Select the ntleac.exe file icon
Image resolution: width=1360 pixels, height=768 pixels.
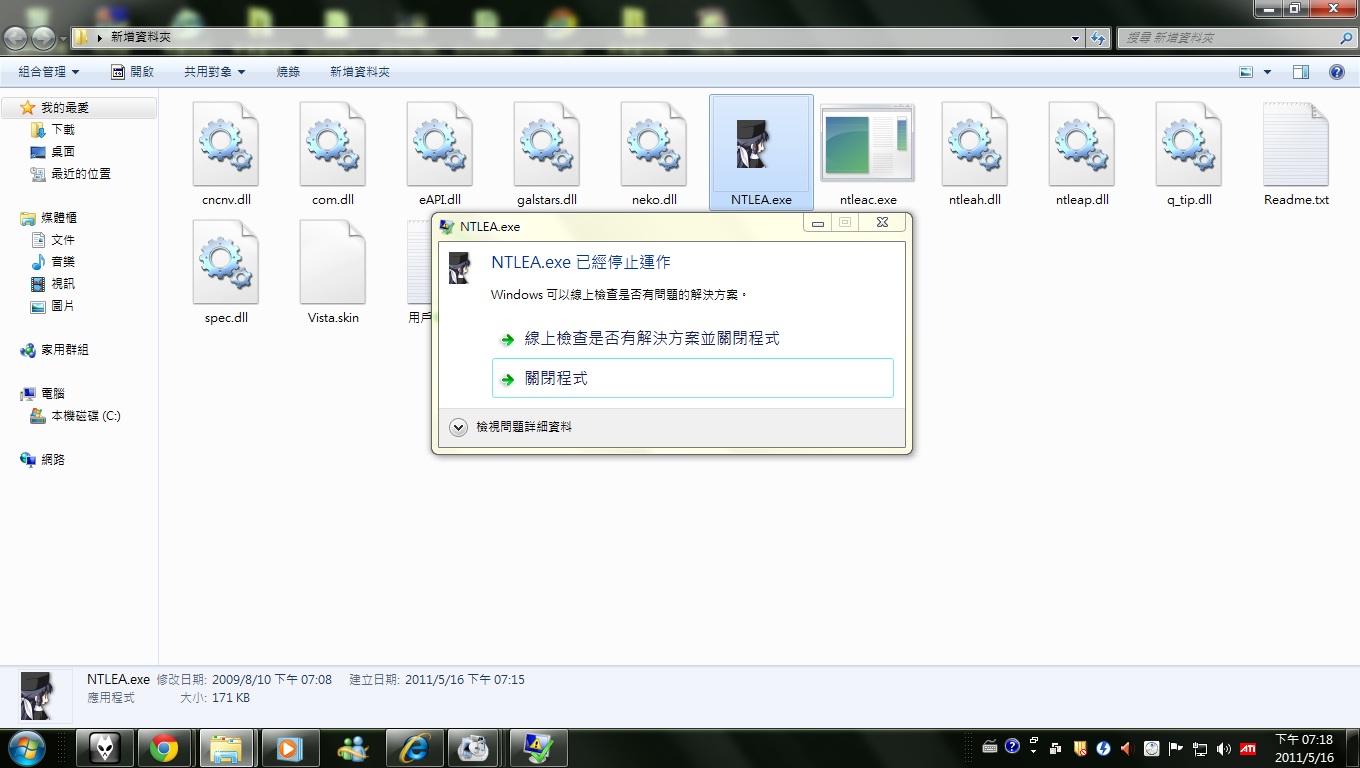tap(867, 146)
